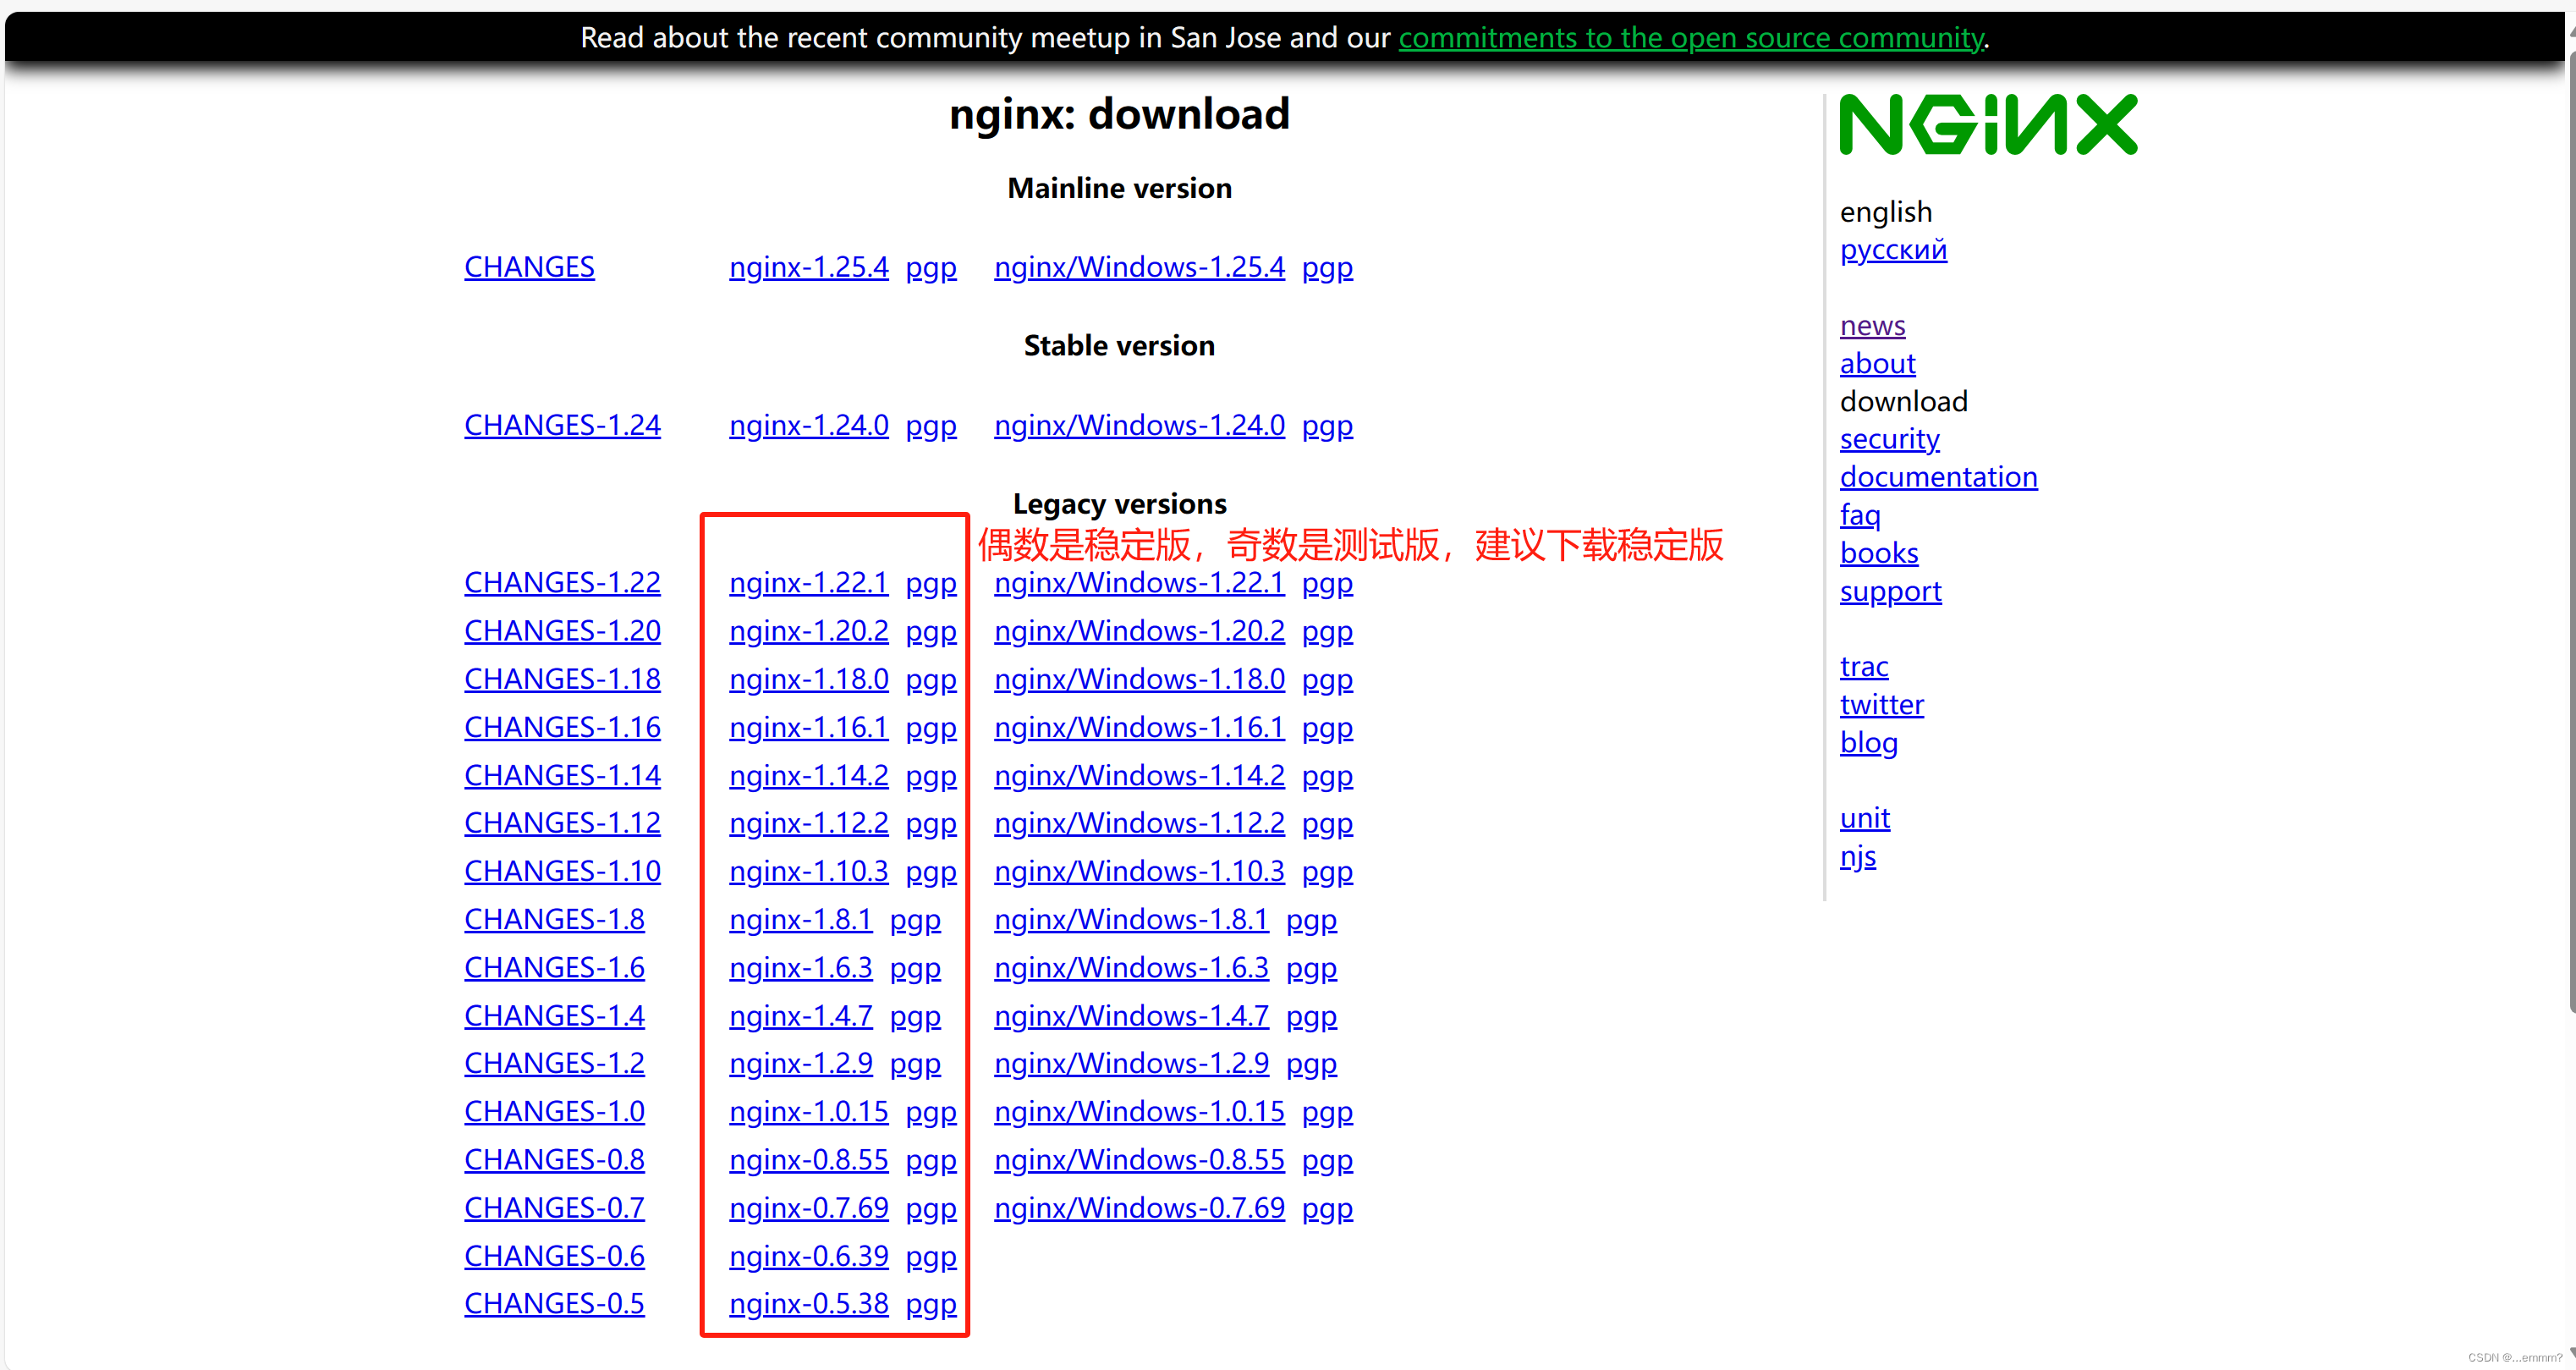Open CHANGES-1.20 link
The image size is (2576, 1370).
(562, 631)
